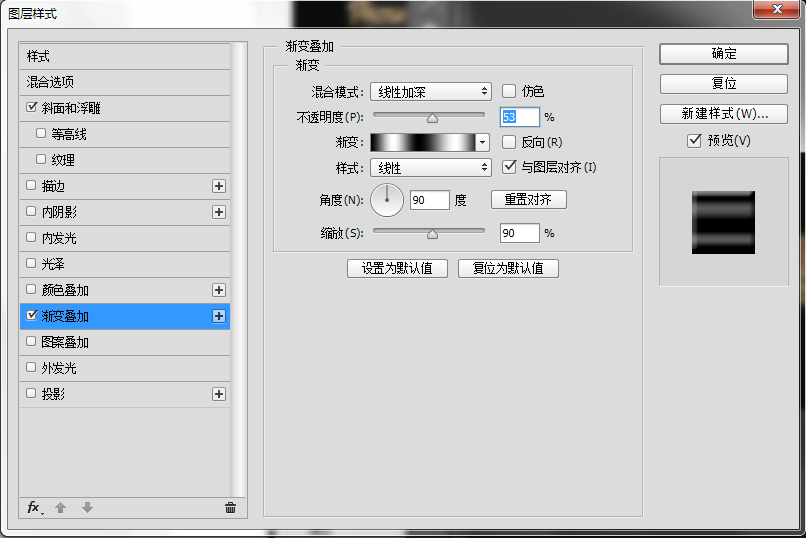Click the style preview thumbnail
The height and width of the screenshot is (538, 806).
point(723,222)
